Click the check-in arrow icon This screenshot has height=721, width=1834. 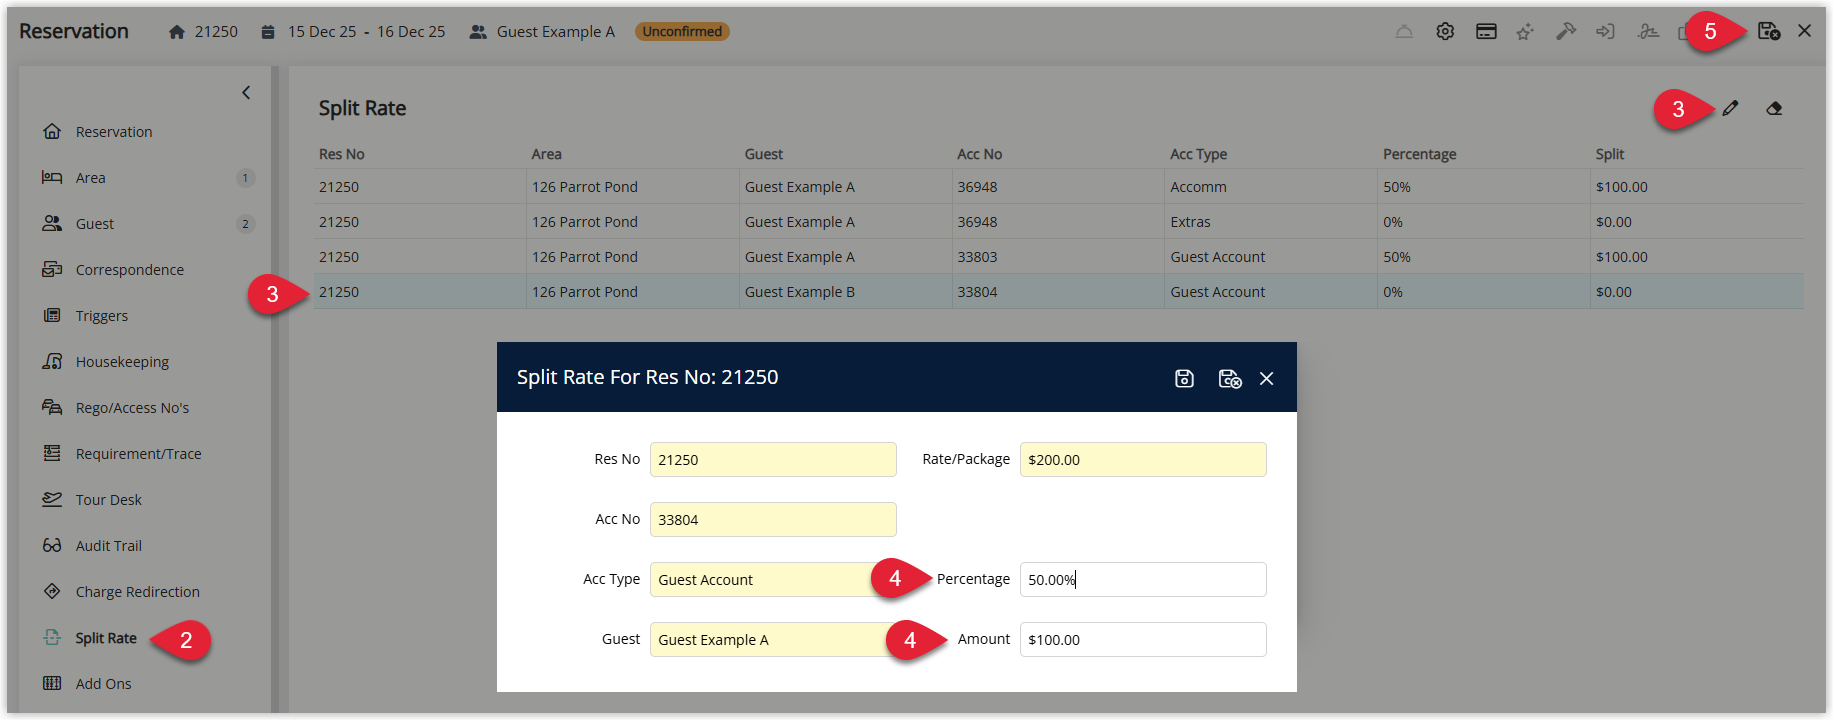1605,32
